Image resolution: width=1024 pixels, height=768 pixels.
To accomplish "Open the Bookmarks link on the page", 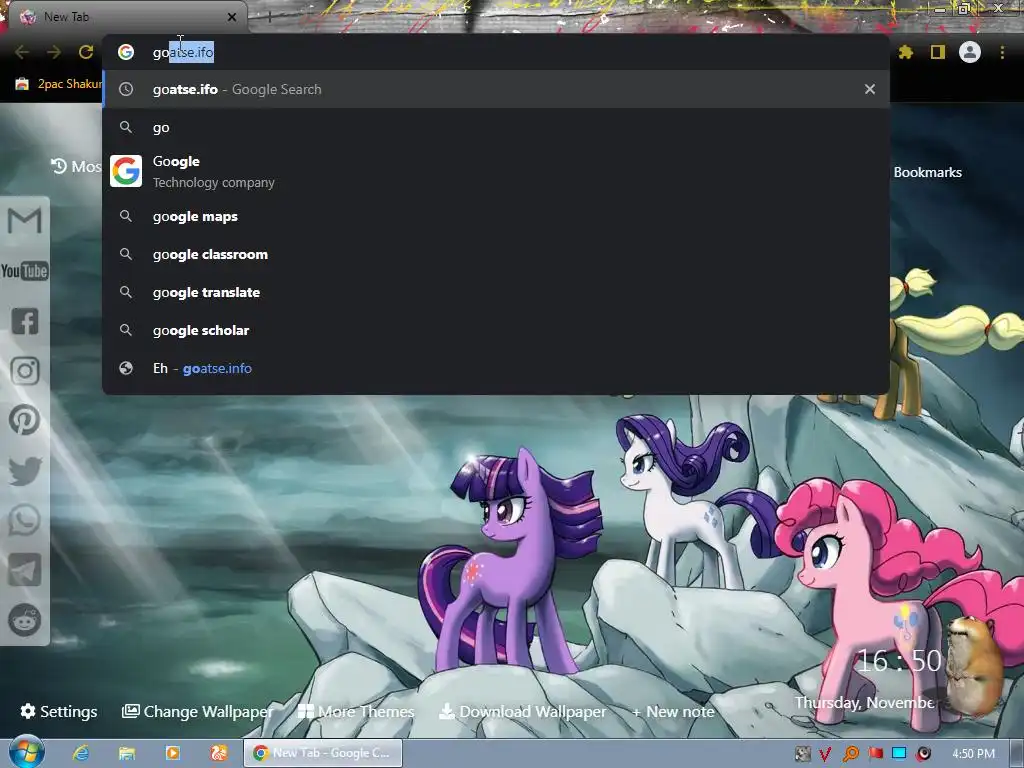I will tap(927, 172).
